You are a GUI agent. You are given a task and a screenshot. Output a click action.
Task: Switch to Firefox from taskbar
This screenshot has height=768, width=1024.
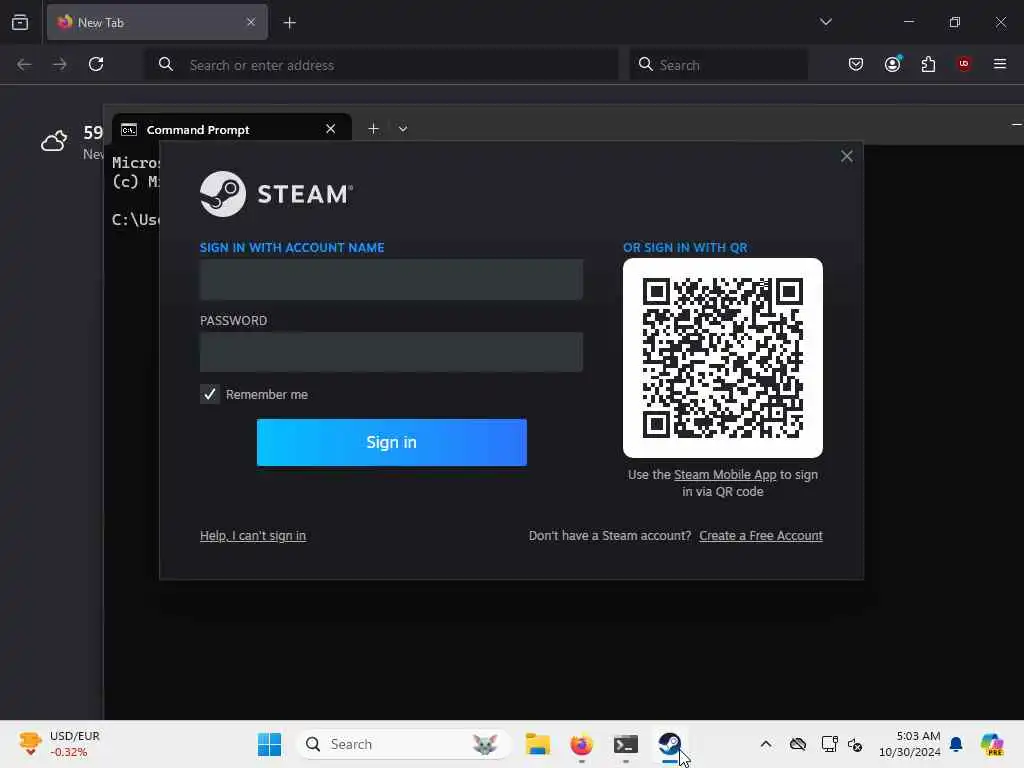tap(581, 744)
